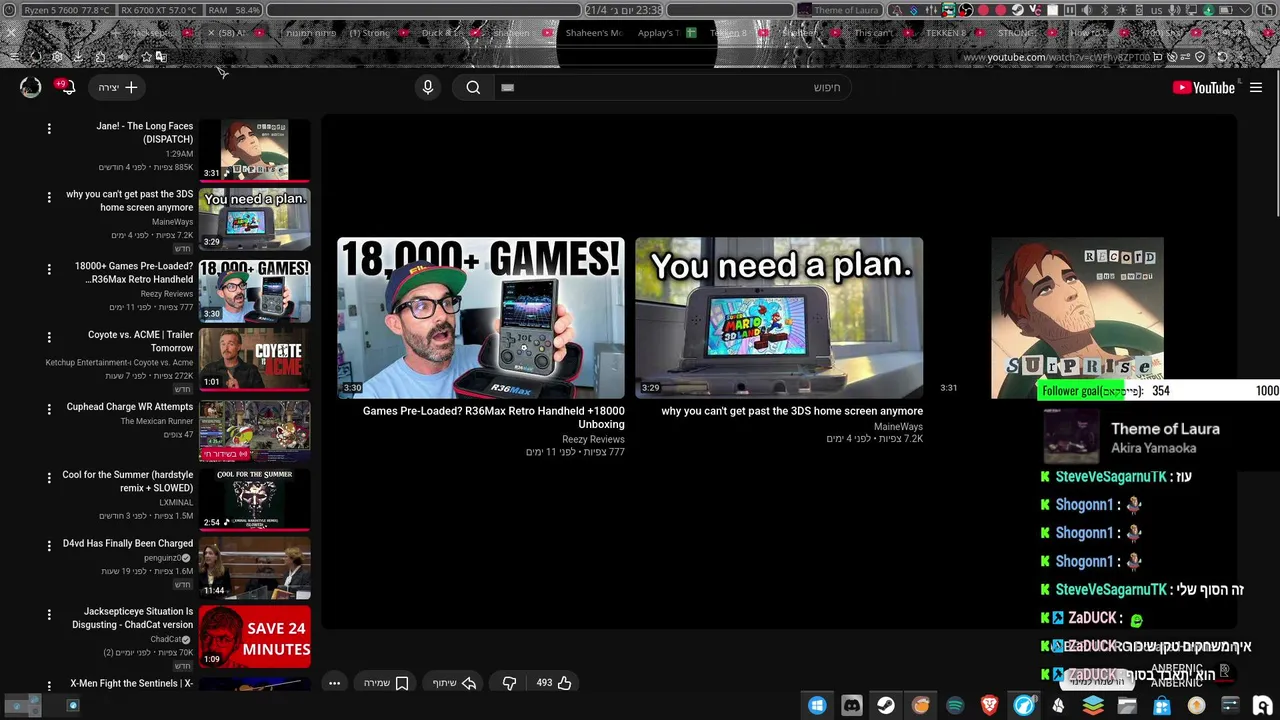Open sidebar thumbnail of Jane! The Long Faces
Screen dimensions: 1280x720
pyautogui.click(x=254, y=150)
